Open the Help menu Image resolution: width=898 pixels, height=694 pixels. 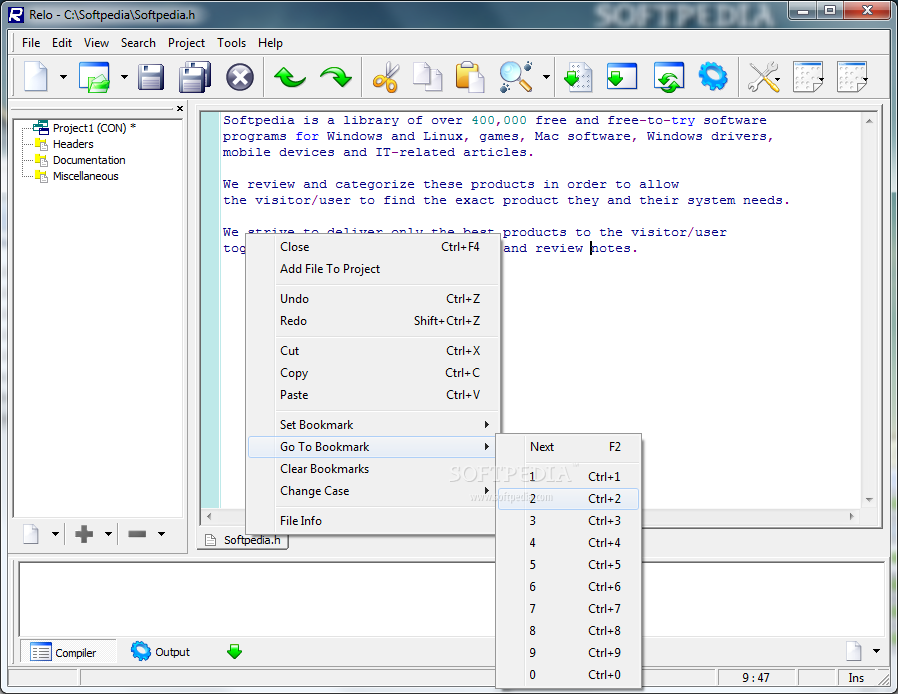pyautogui.click(x=270, y=43)
